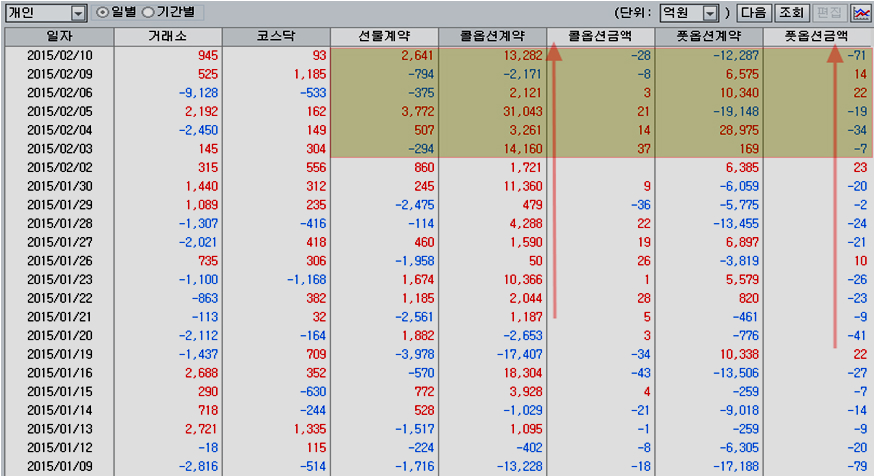This screenshot has width=874, height=476.
Task: Click the 다음 button
Action: (755, 13)
